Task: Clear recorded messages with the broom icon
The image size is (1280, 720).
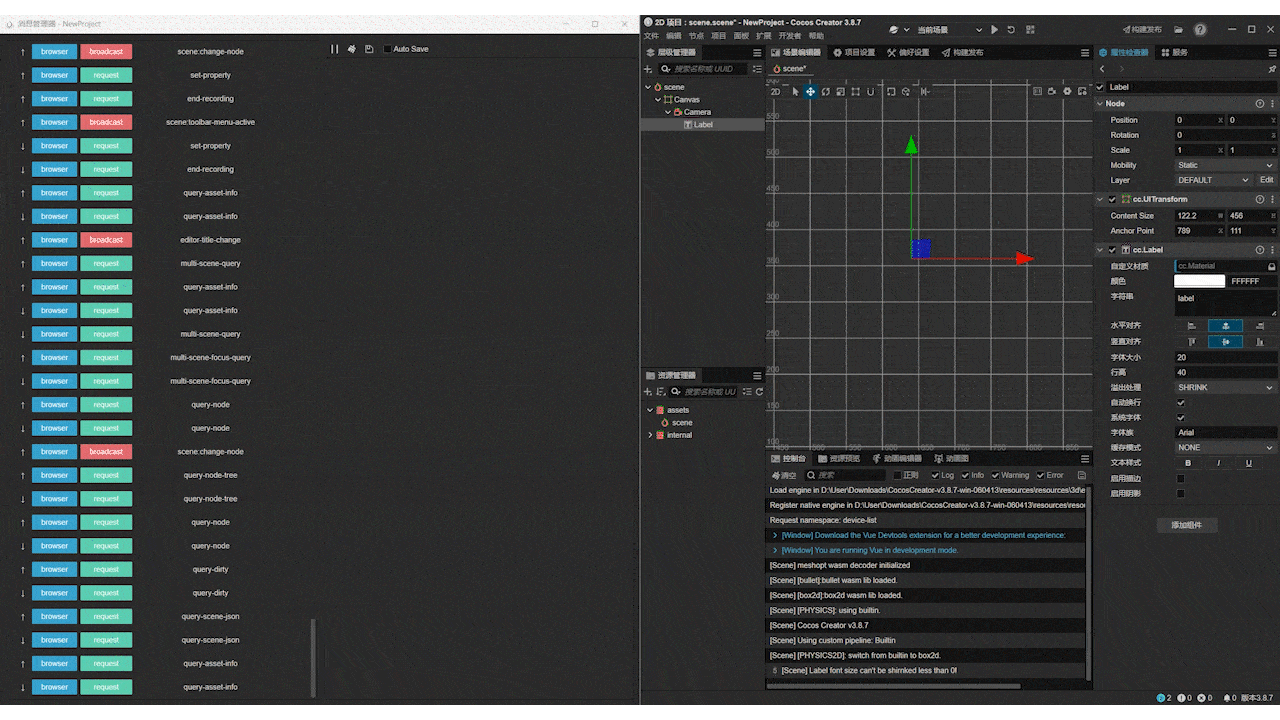Action: pyautogui.click(x=352, y=49)
